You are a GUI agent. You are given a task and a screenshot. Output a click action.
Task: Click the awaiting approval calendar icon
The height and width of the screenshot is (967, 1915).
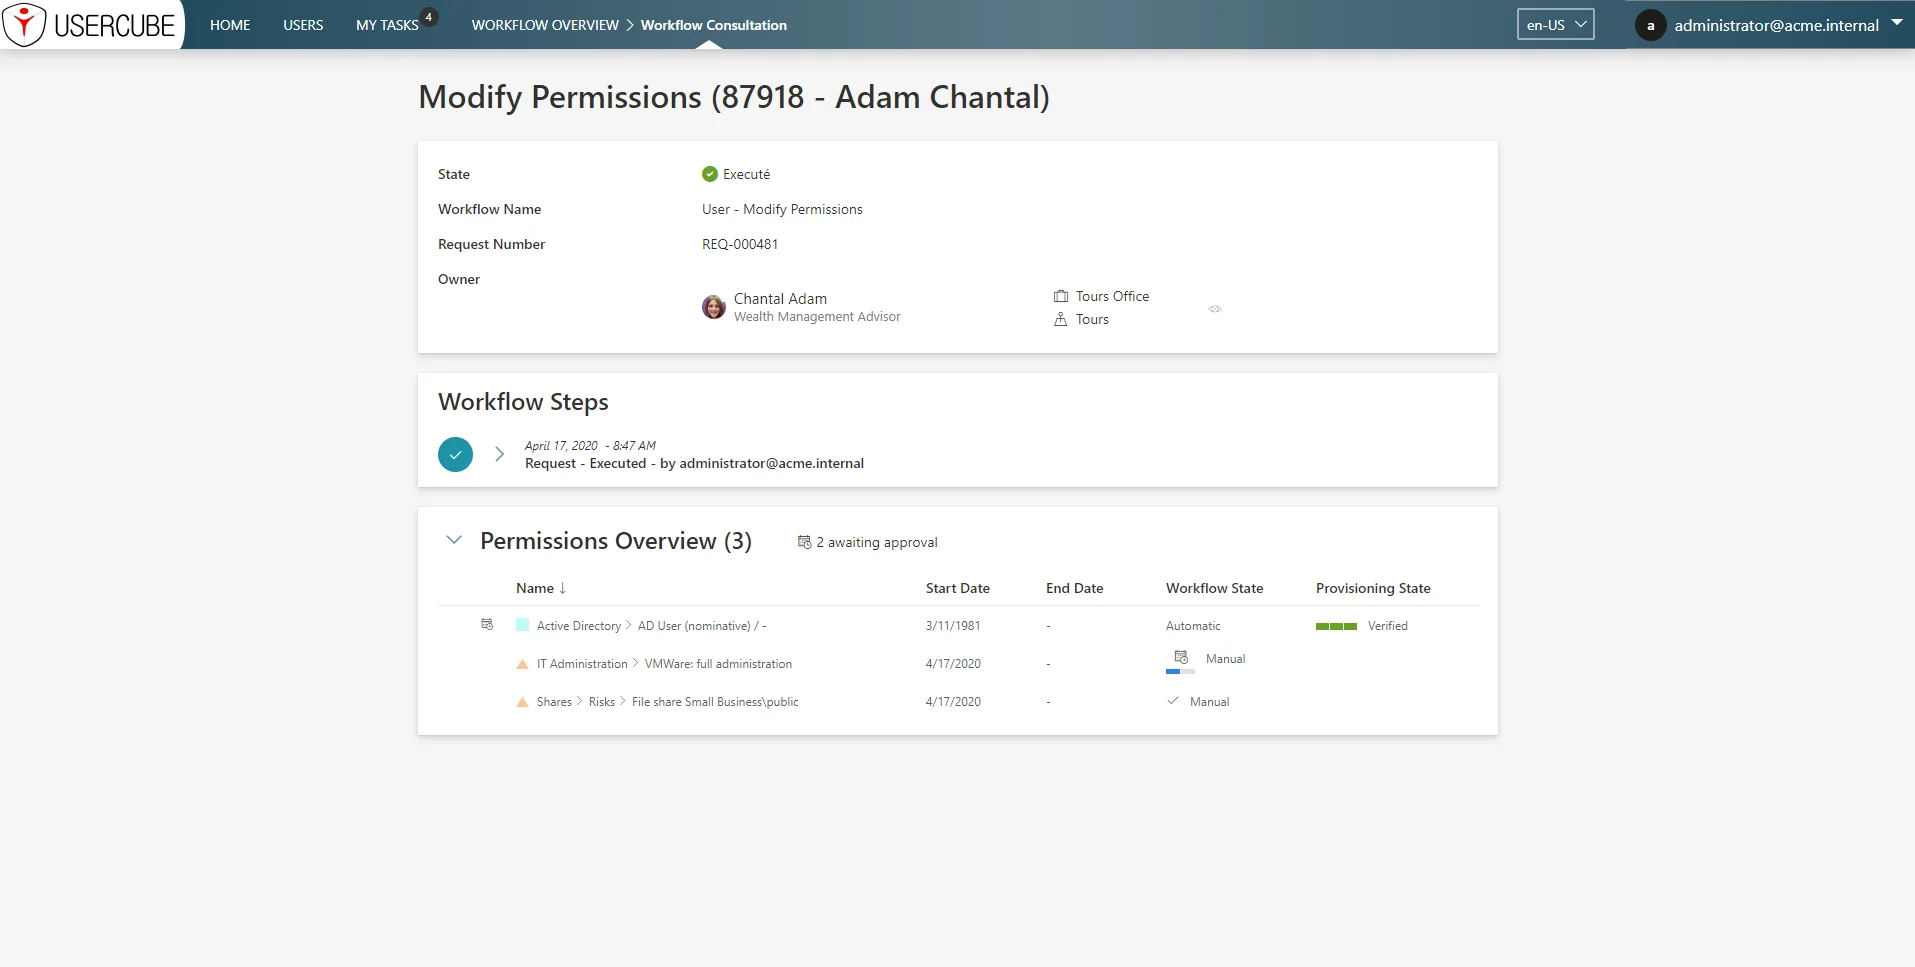point(804,542)
